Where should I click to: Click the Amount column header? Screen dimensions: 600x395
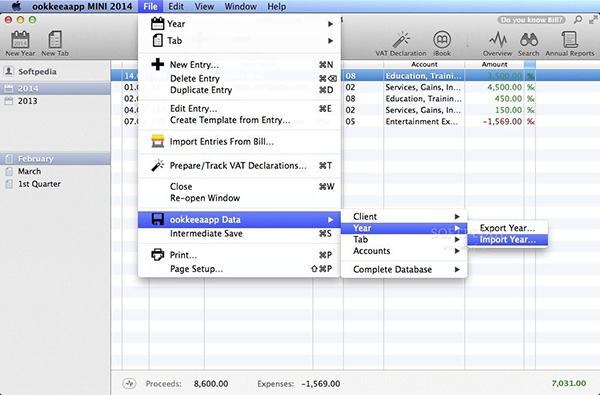[x=494, y=64]
